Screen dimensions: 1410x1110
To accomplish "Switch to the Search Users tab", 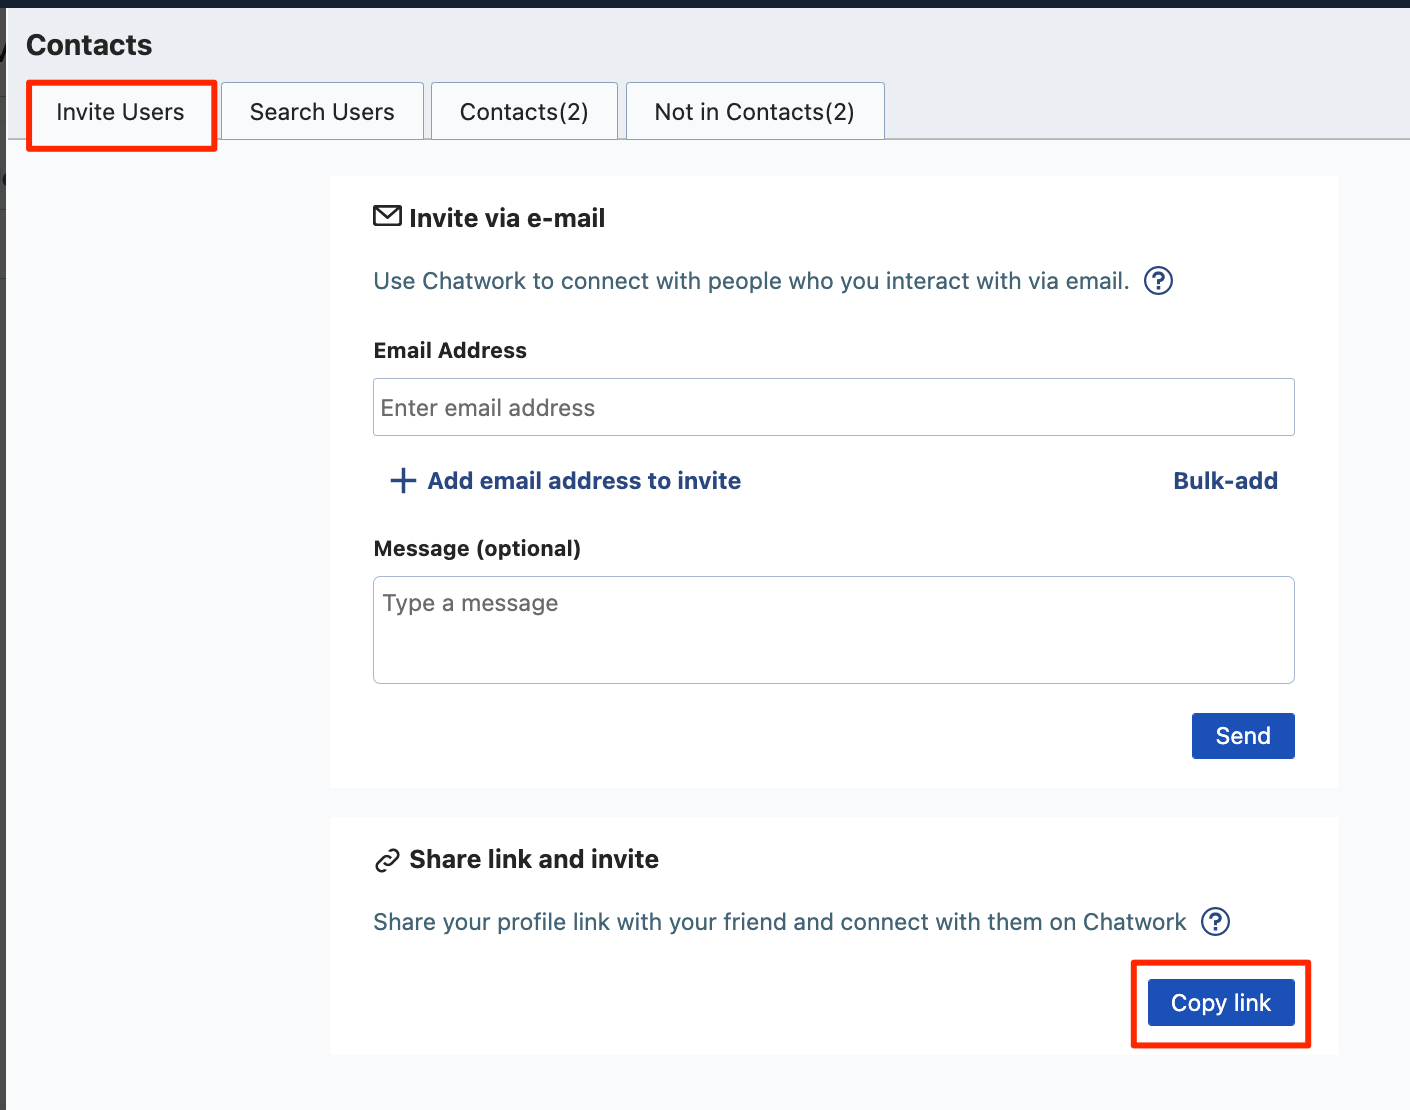I will [x=322, y=111].
